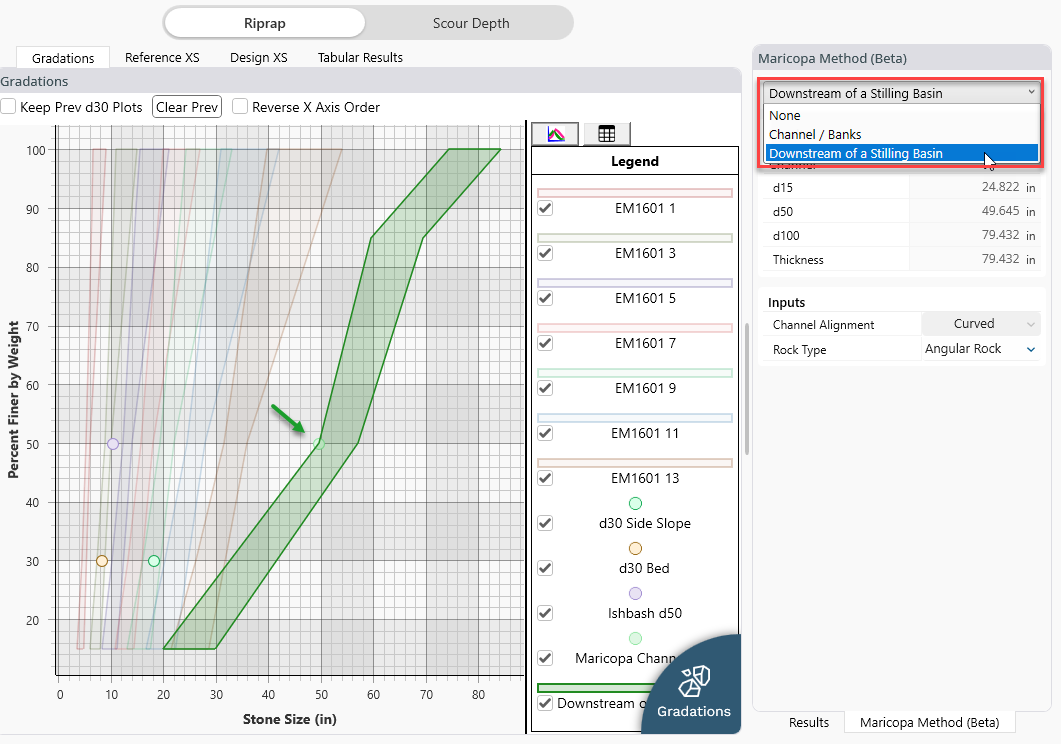
Task: Click the green d30 Side Slope chart point
Action: [x=154, y=561]
